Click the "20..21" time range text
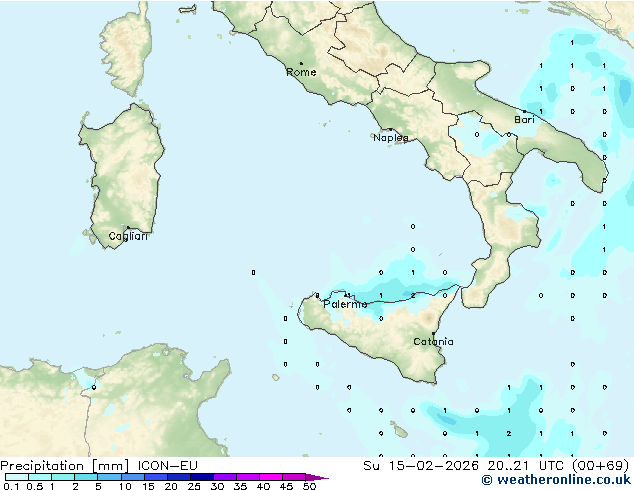Screen dimensions: 634x490 pos(508,466)
